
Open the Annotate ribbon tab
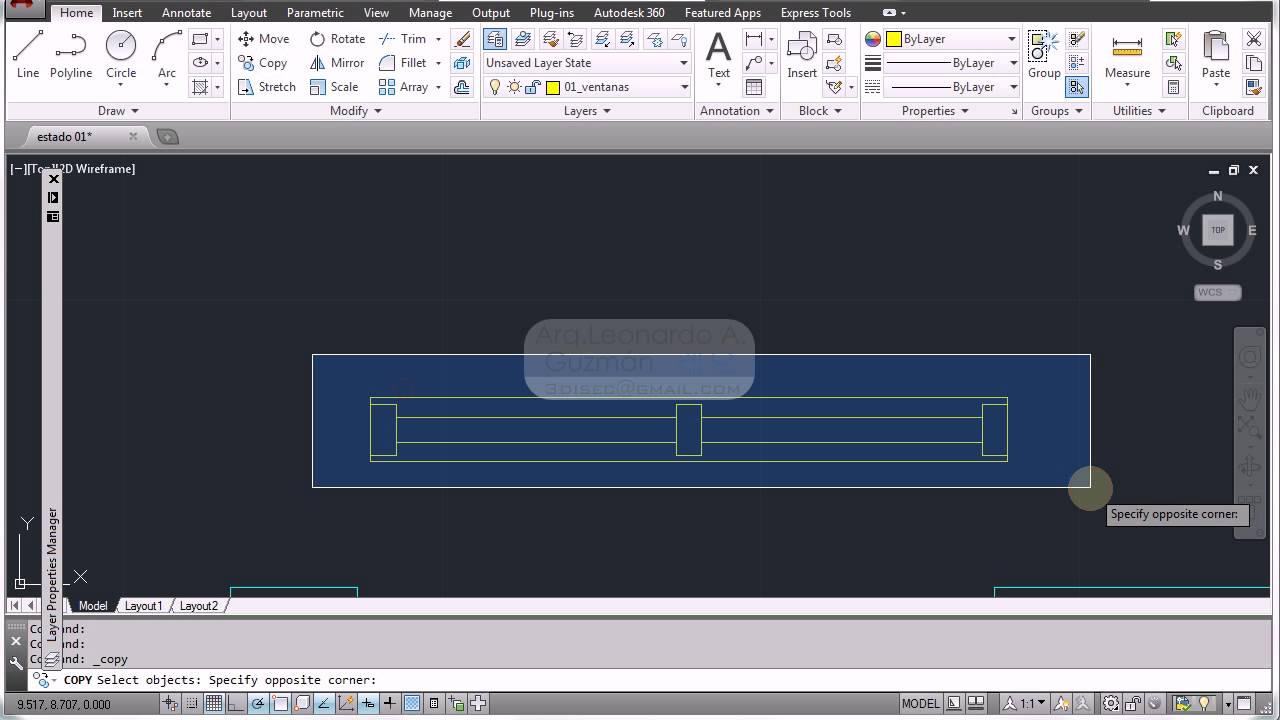[x=186, y=13]
